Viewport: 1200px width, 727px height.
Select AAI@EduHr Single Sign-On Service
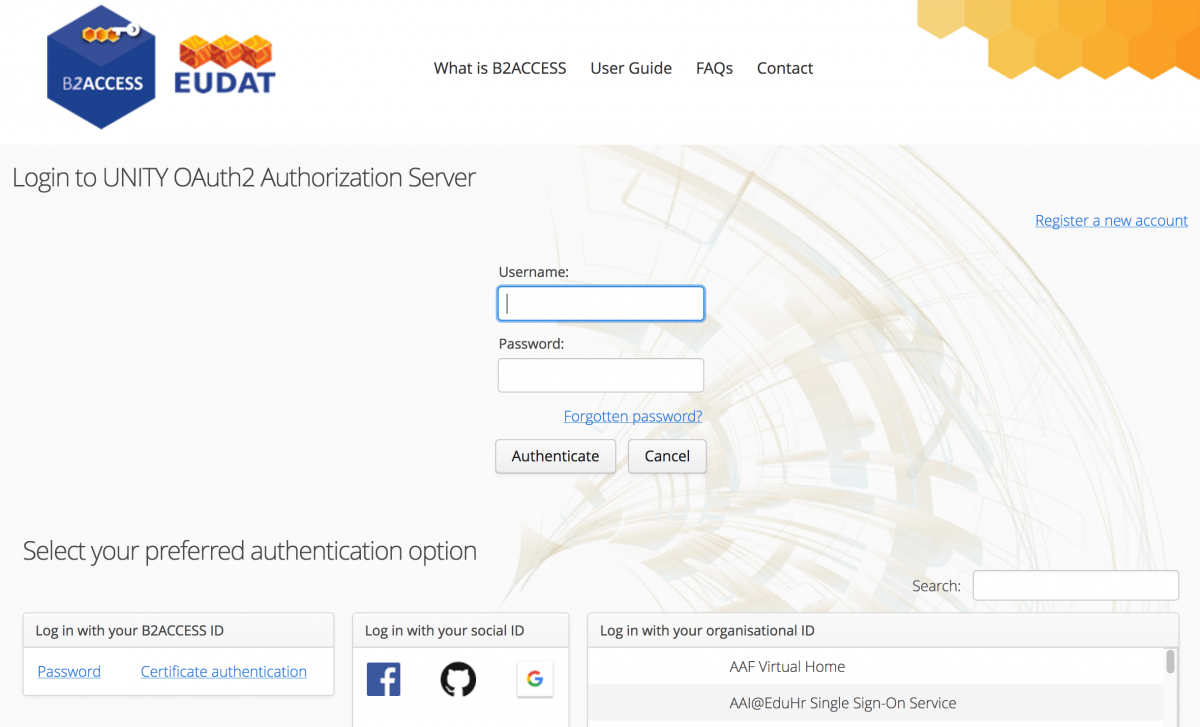[x=843, y=703]
